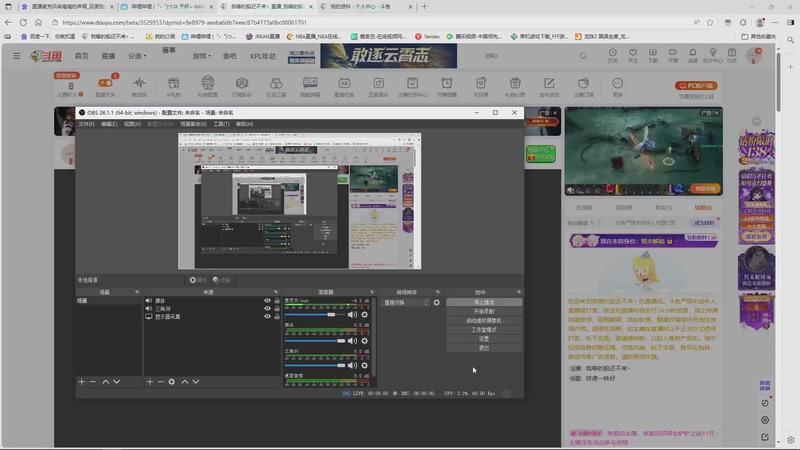Open the scene transition type dropdown

[406, 303]
